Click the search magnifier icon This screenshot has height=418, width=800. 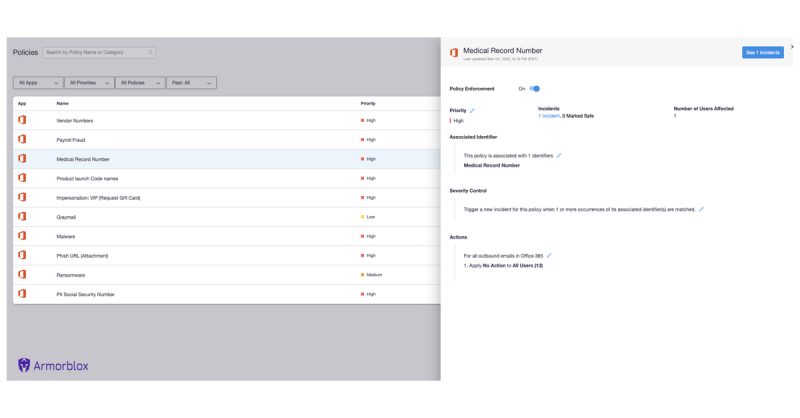[151, 52]
